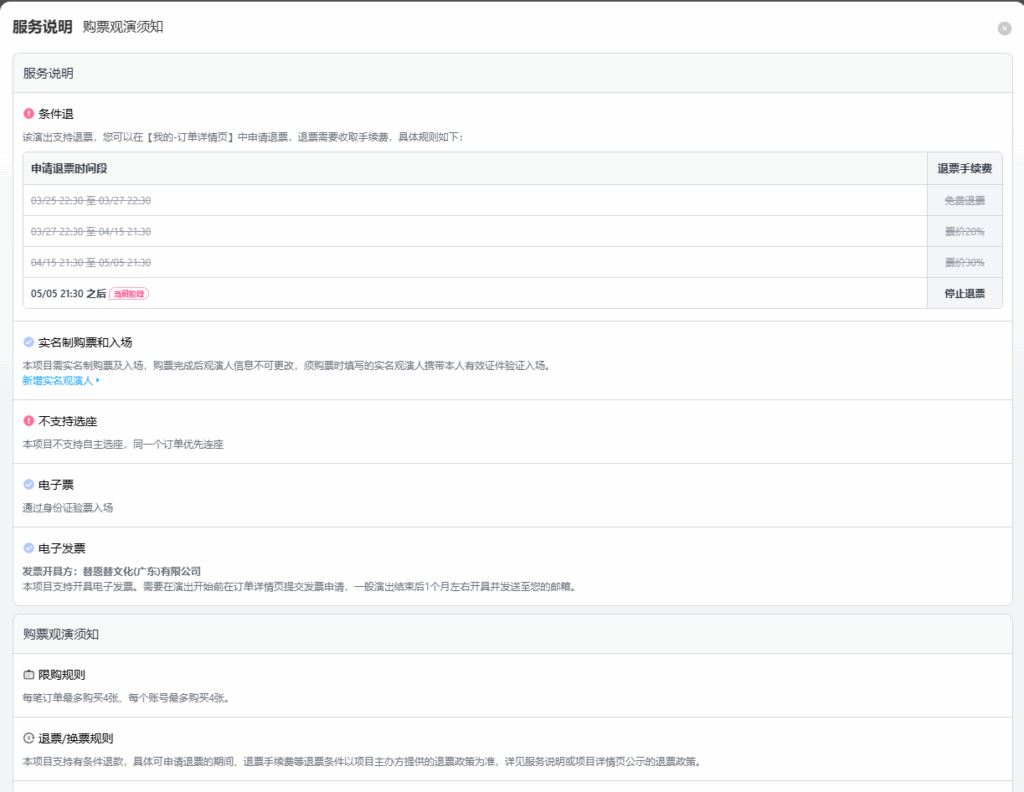Click the blue check icon beside 电子票

click(28, 485)
